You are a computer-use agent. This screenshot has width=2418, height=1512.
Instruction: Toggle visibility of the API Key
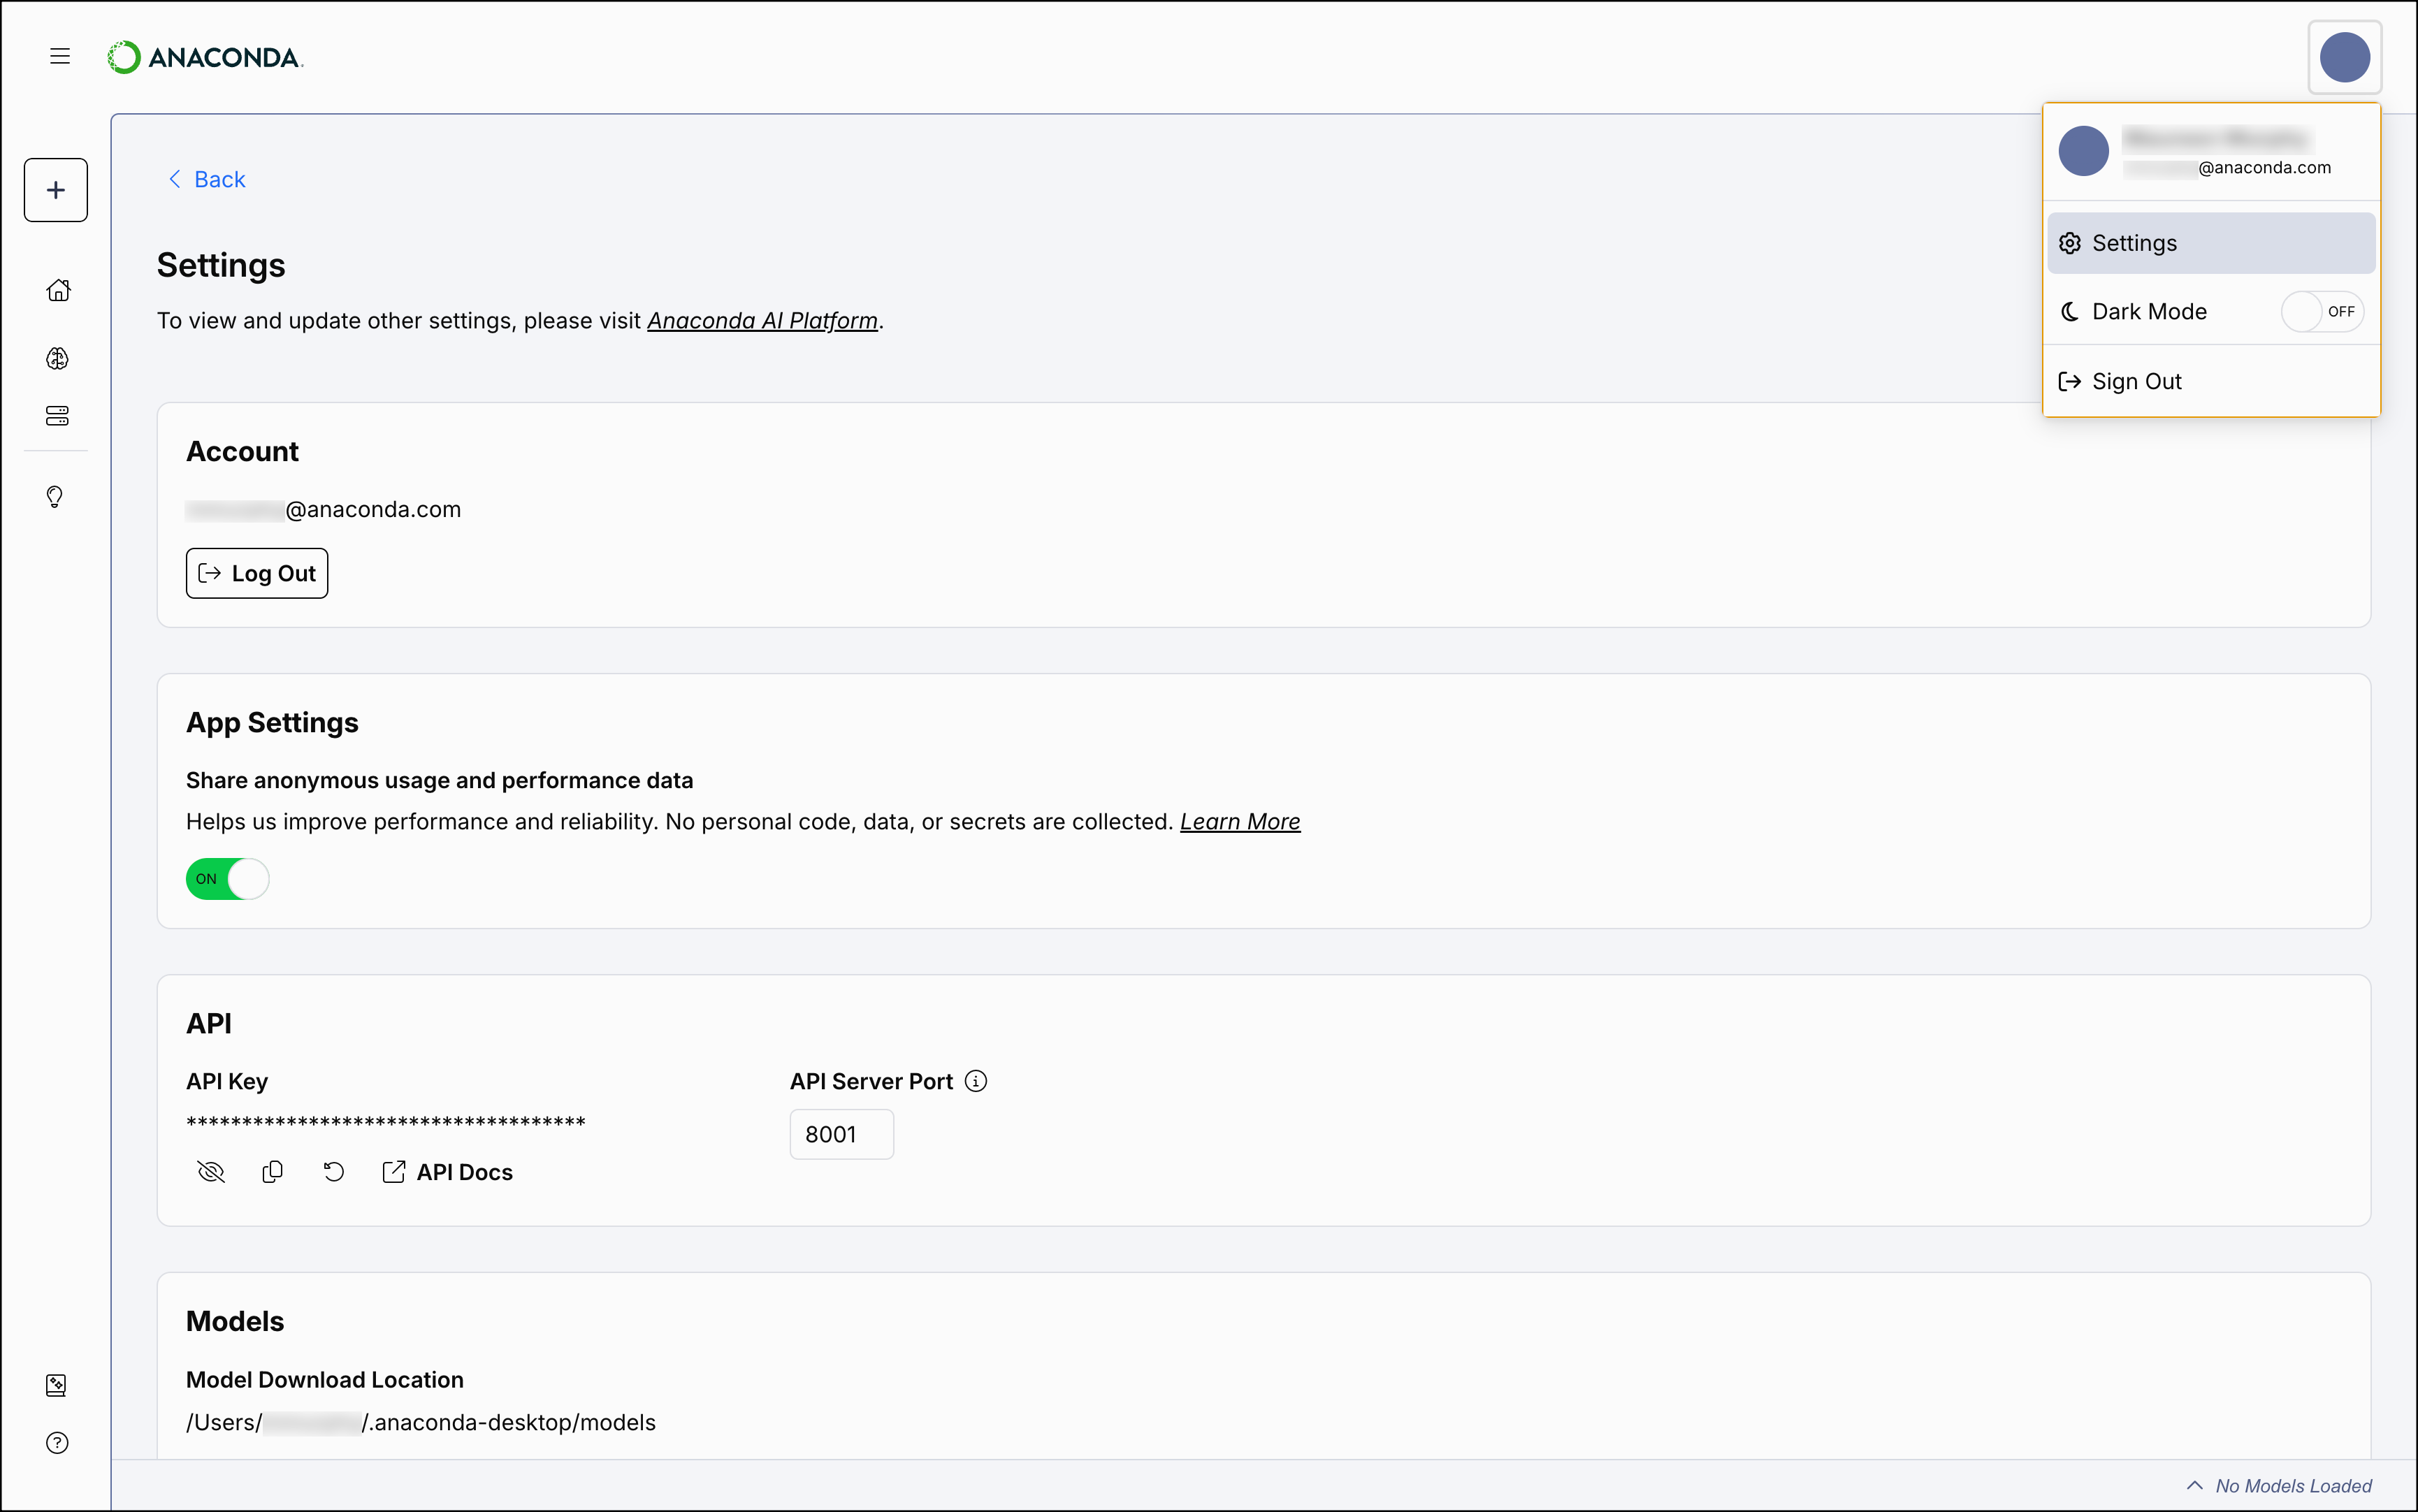[x=210, y=1171]
